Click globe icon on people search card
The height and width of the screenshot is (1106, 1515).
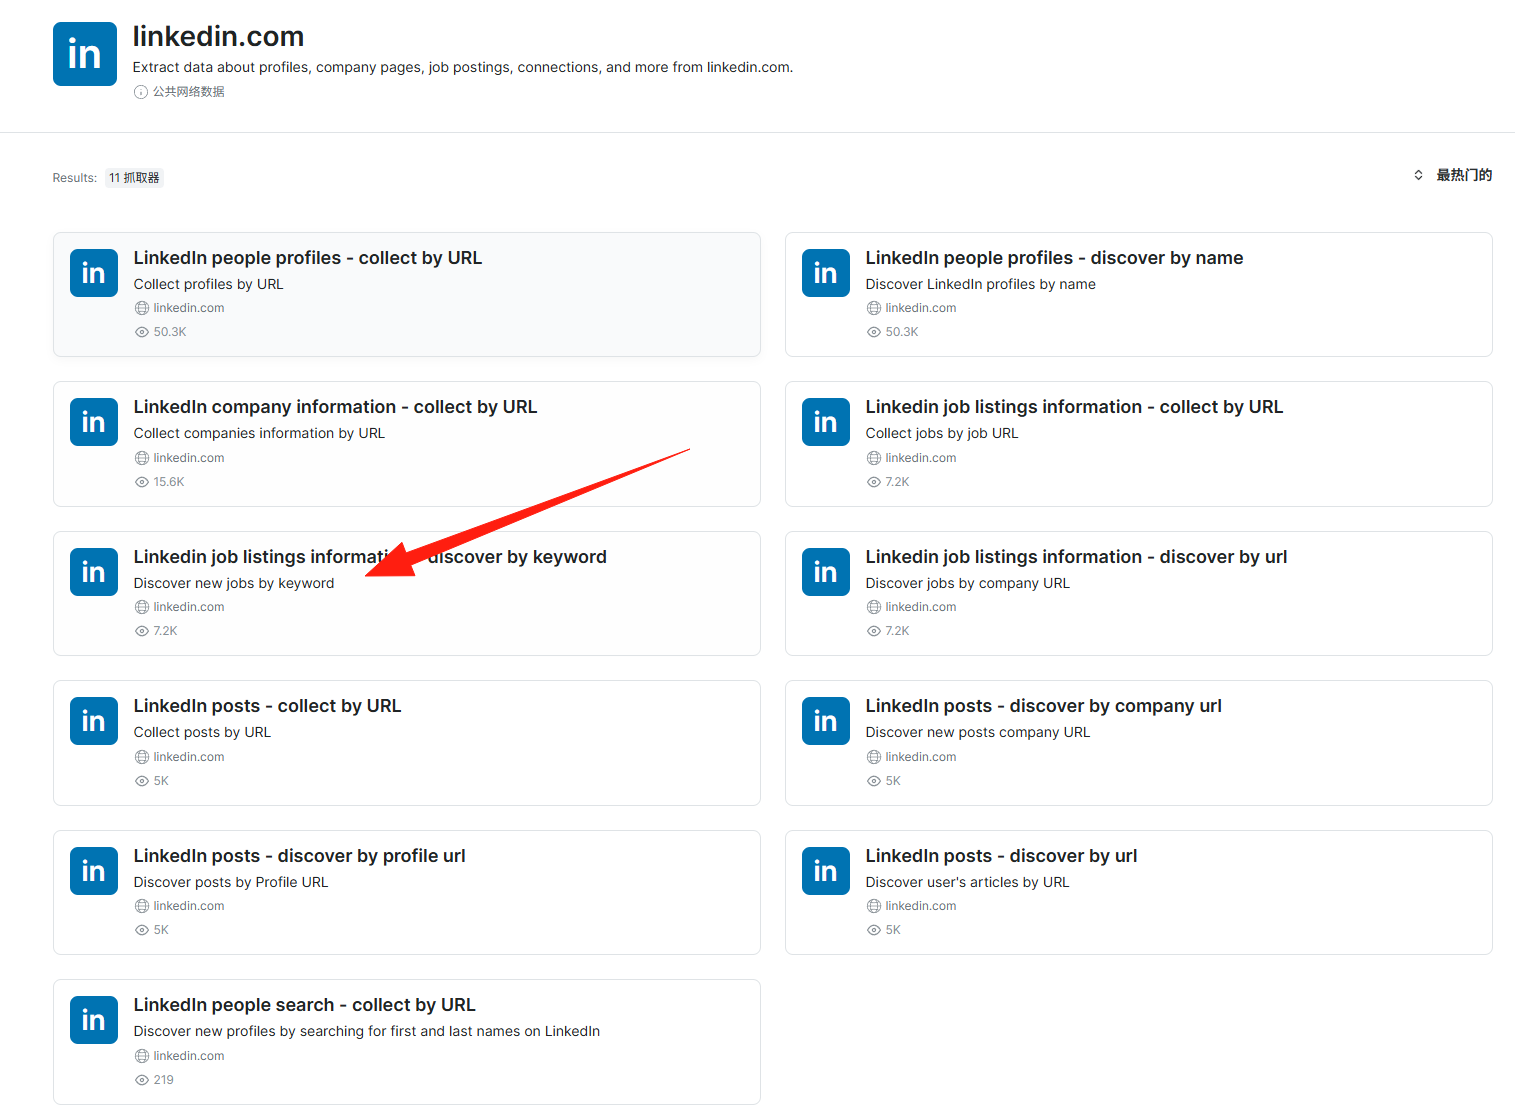tap(142, 1056)
